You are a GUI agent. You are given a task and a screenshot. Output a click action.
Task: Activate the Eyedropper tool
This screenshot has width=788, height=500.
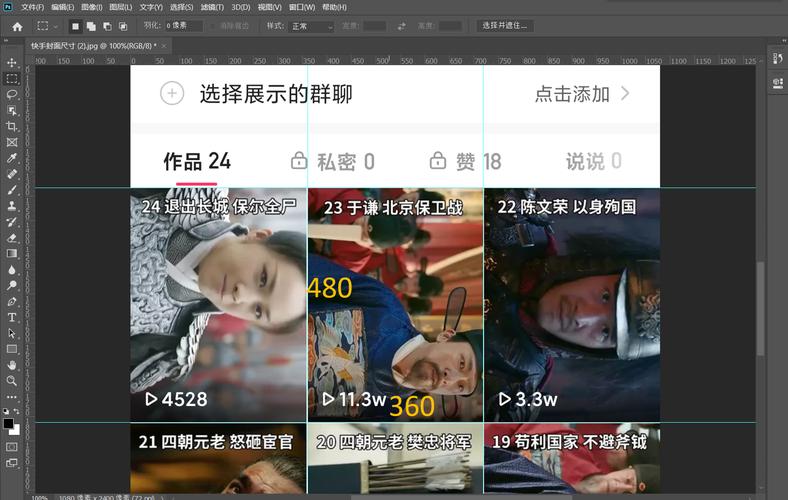tap(12, 158)
